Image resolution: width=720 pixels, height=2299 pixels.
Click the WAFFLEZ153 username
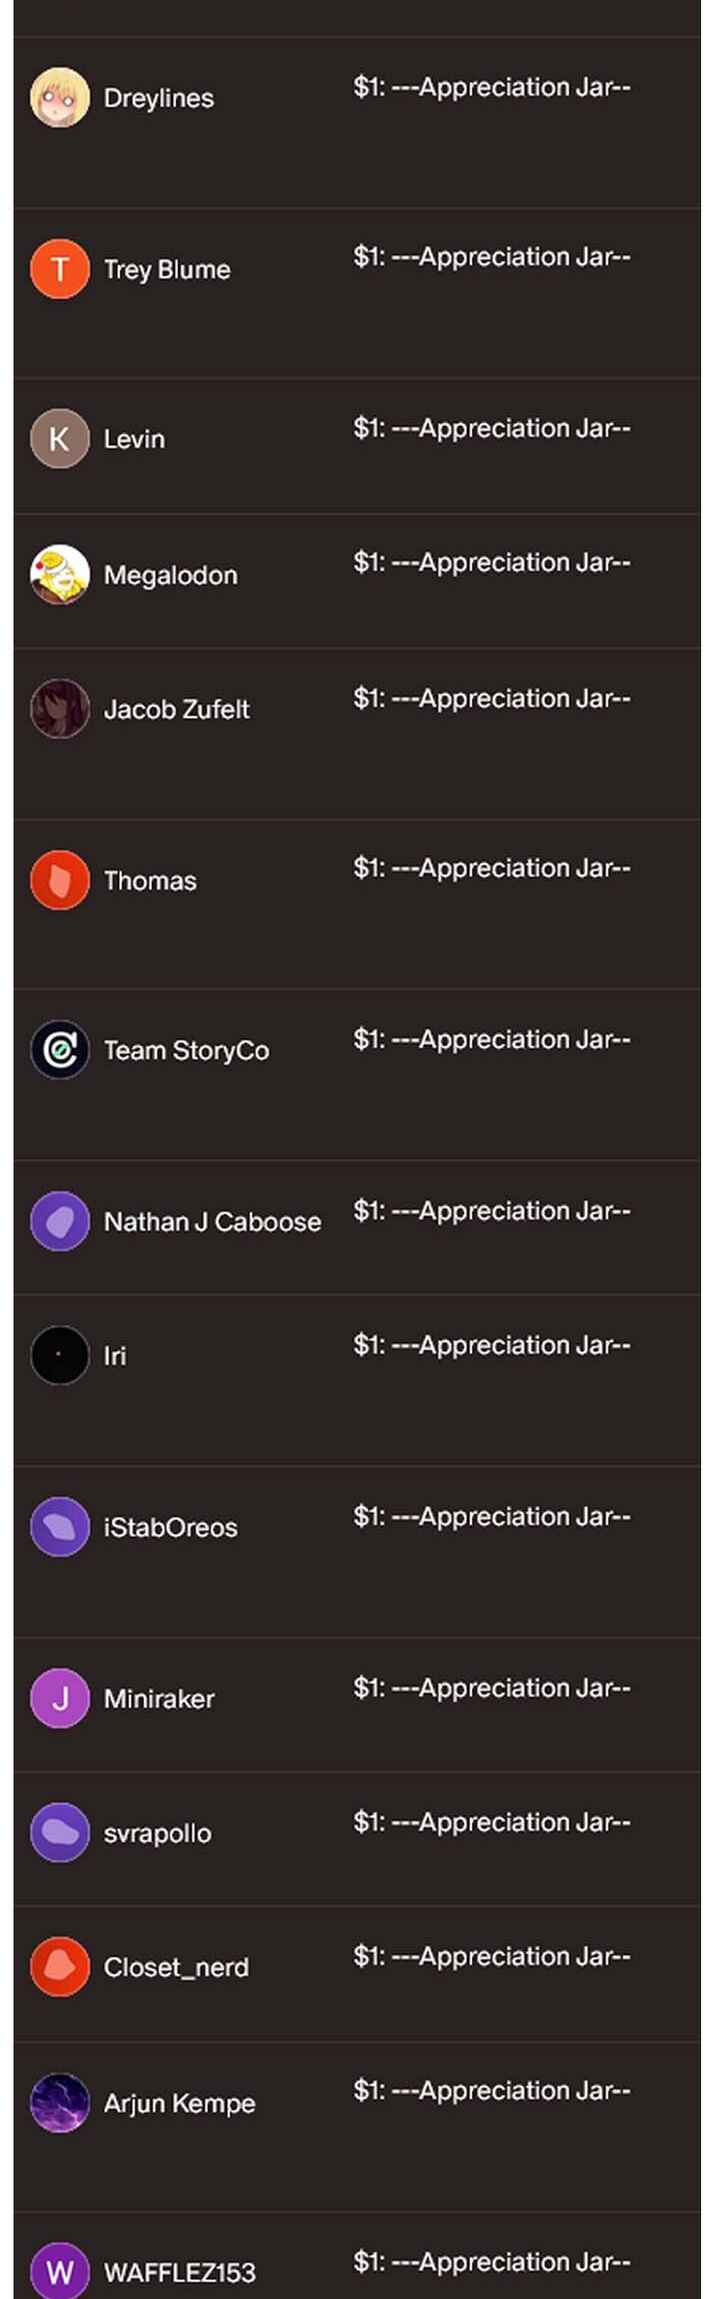pos(180,2273)
